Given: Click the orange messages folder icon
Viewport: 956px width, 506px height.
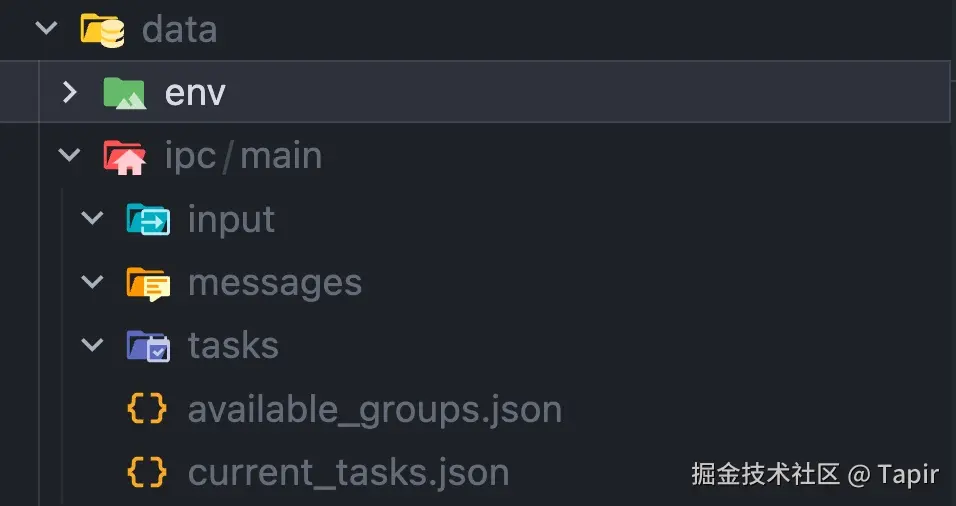Looking at the screenshot, I should [148, 283].
